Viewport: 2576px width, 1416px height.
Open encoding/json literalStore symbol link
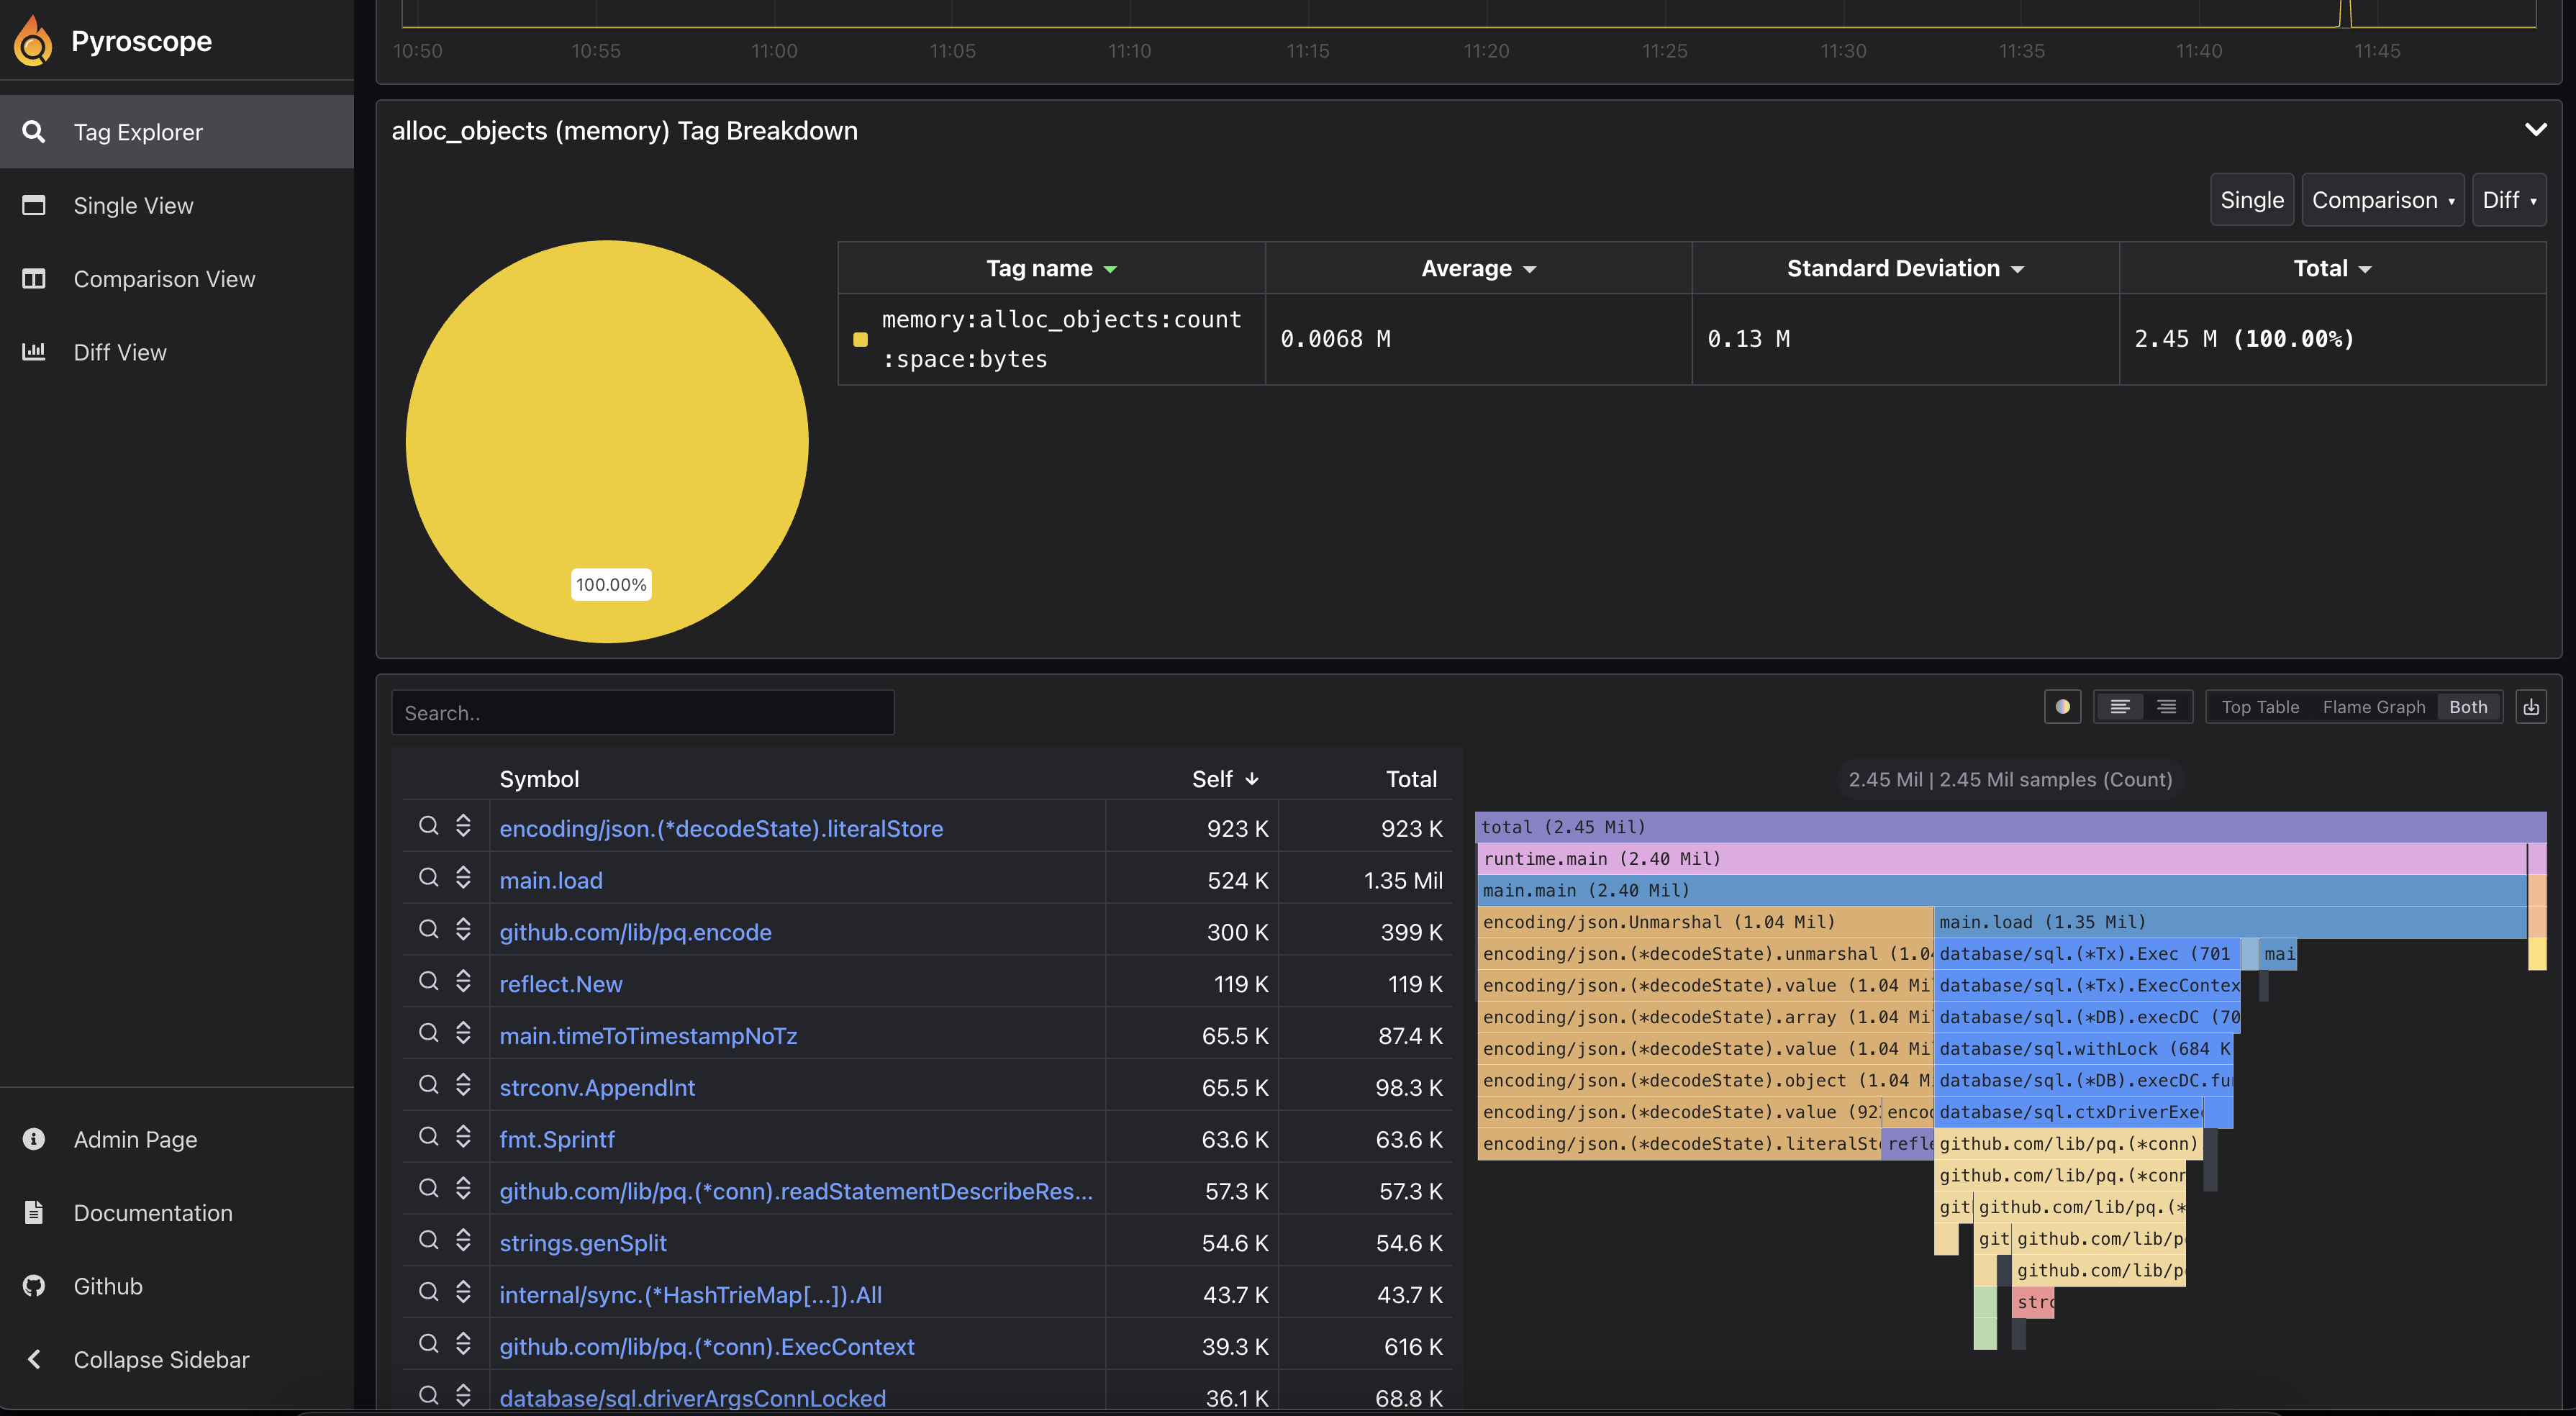[x=721, y=828]
